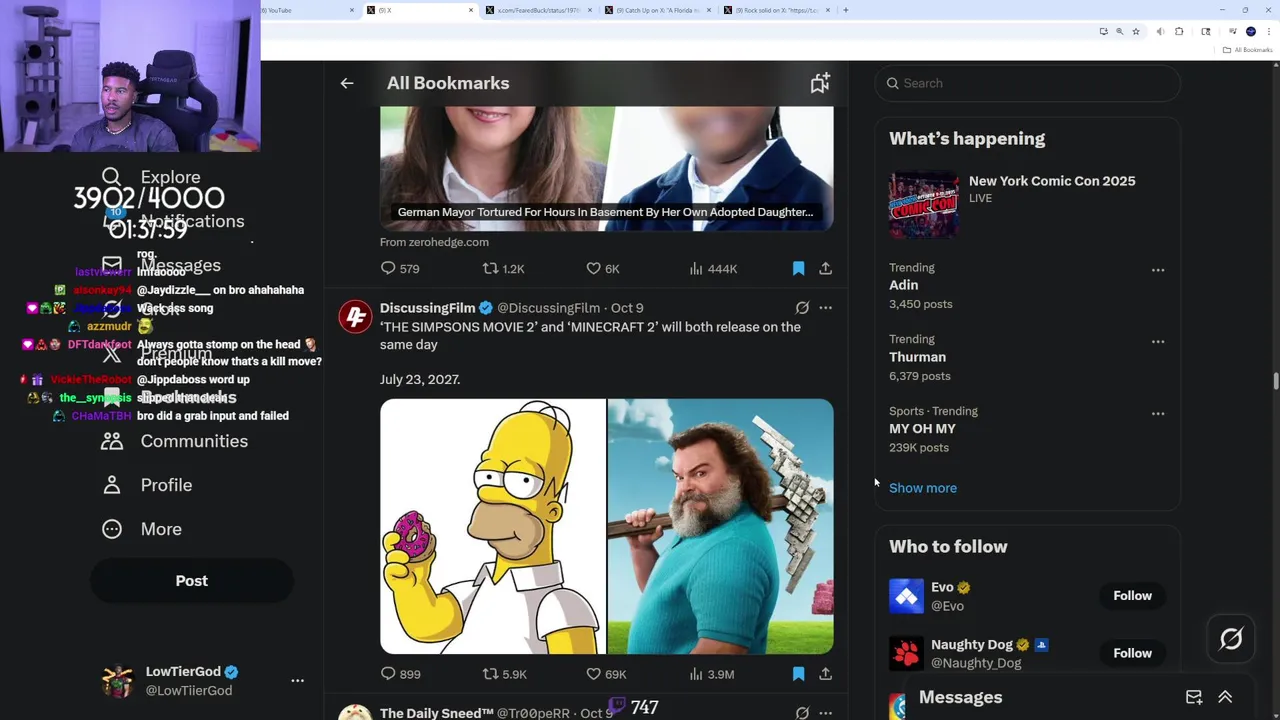This screenshot has height=720, width=1280.
Task: Open The Daily Sneed account name
Action: pyautogui.click(x=437, y=713)
